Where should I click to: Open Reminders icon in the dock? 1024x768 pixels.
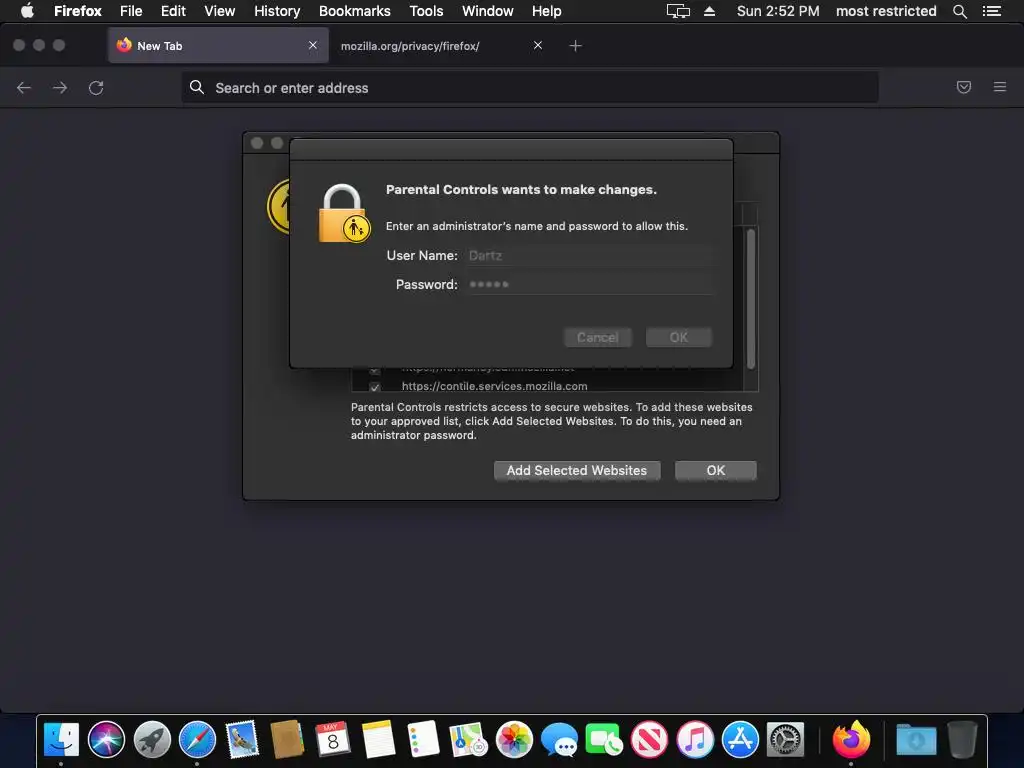pos(423,739)
